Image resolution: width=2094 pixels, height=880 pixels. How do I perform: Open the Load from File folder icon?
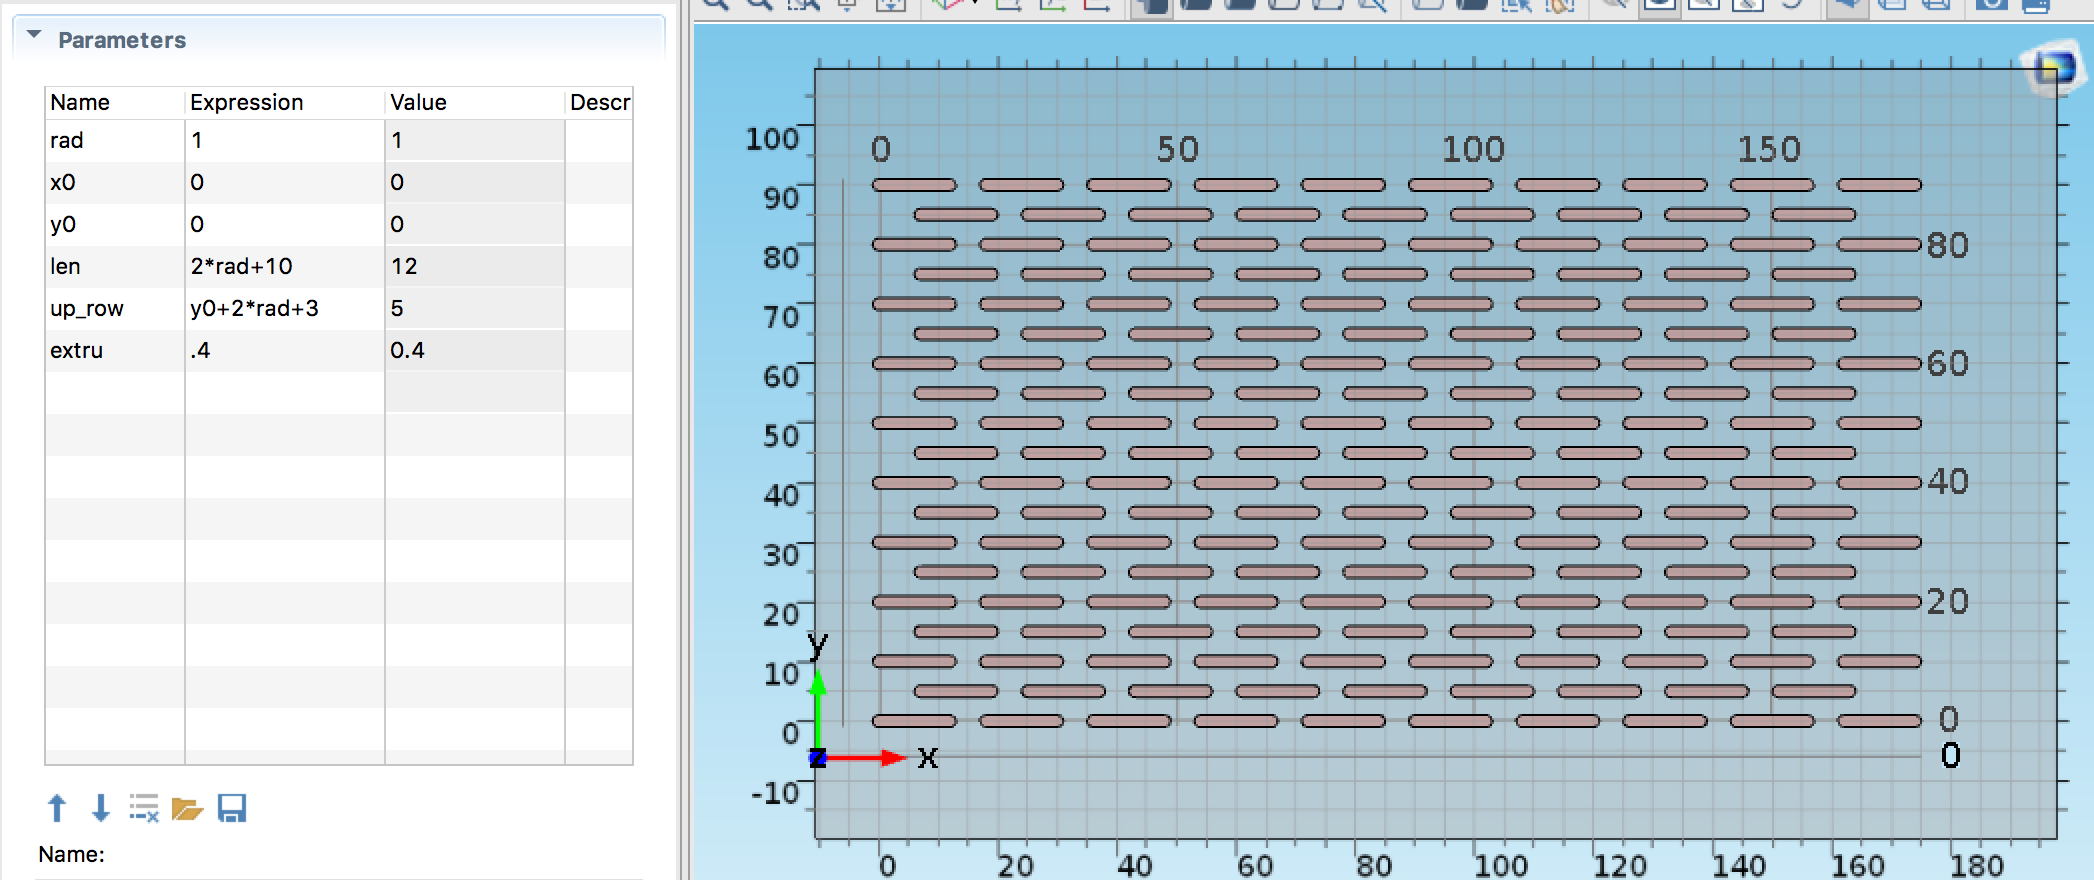pyautogui.click(x=187, y=808)
